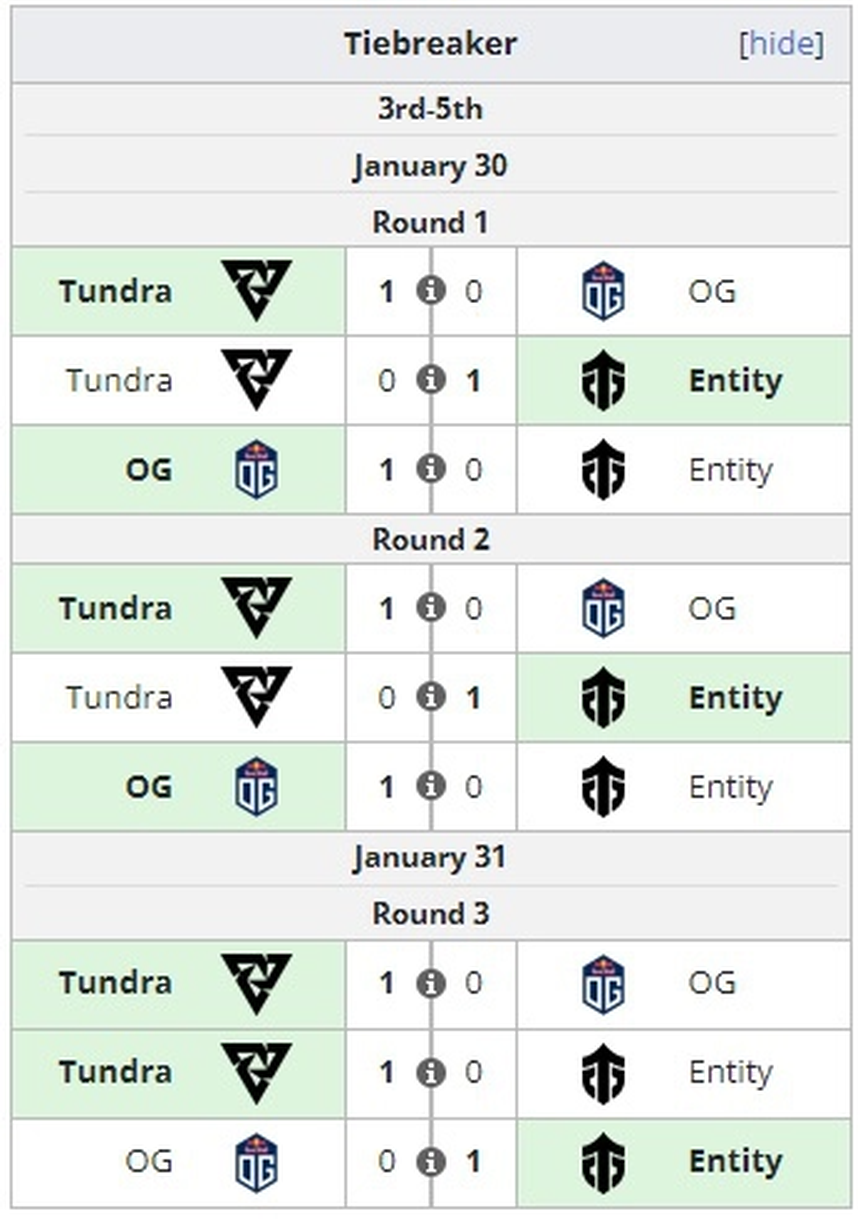Viewport: 860px width, 1219px height.
Task: Click Tundra logo in Round 1 first match
Action: coord(256,290)
